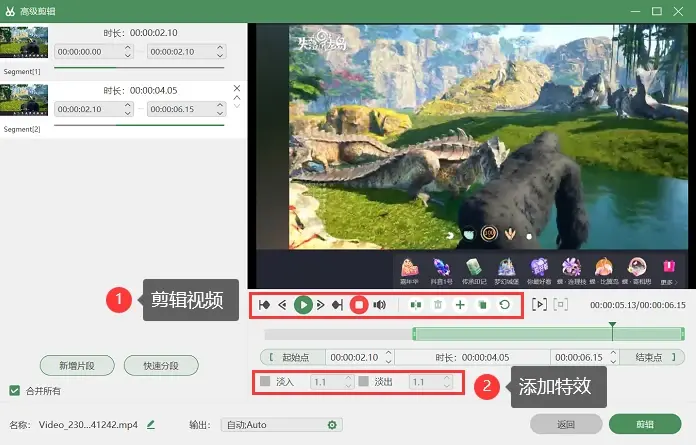Enable the 淡入 fade-in checkbox
The image size is (696, 445).
[x=265, y=381]
